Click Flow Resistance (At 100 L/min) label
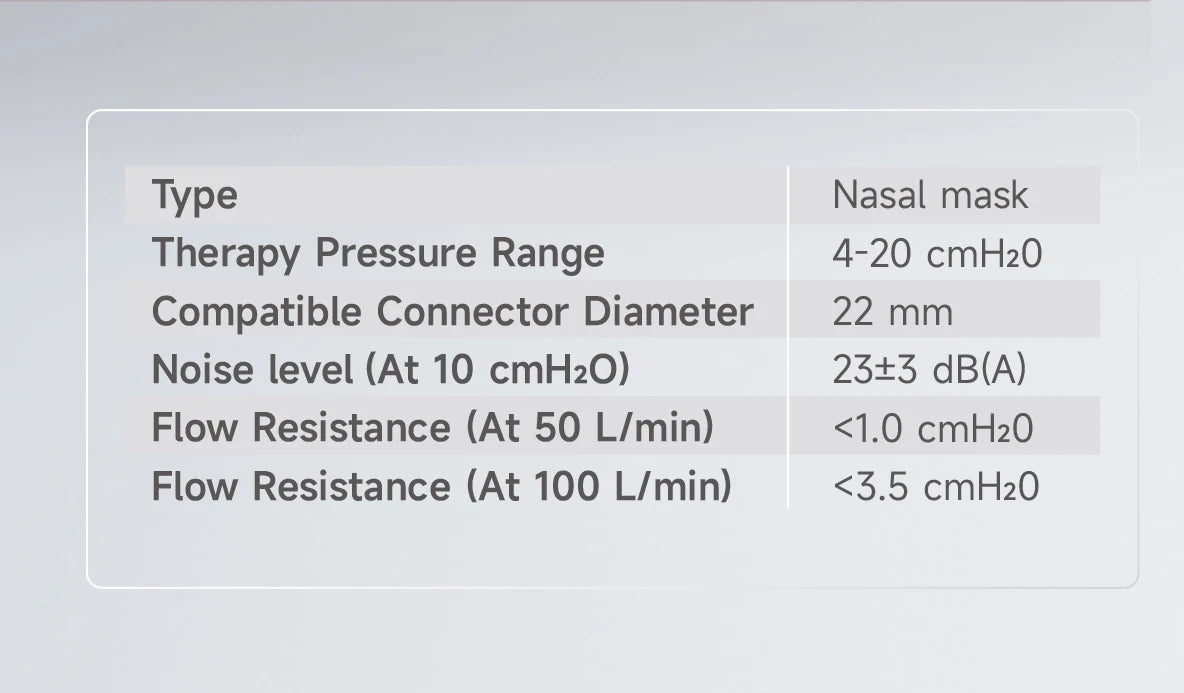1184x693 pixels. pyautogui.click(x=442, y=486)
